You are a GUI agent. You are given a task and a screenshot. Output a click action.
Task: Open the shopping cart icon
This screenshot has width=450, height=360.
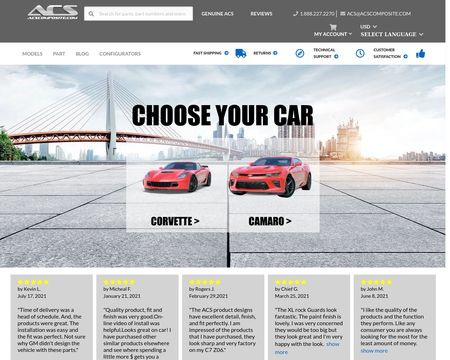333,27
